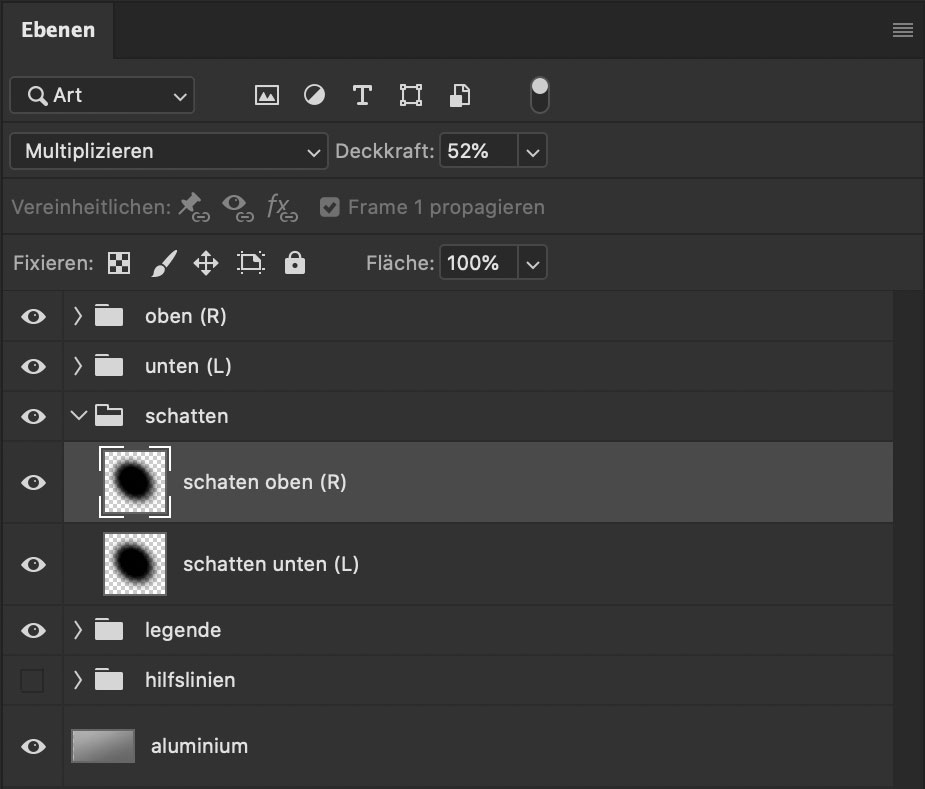Lock transparent pixels icon
This screenshot has height=789, width=925.
(x=119, y=263)
